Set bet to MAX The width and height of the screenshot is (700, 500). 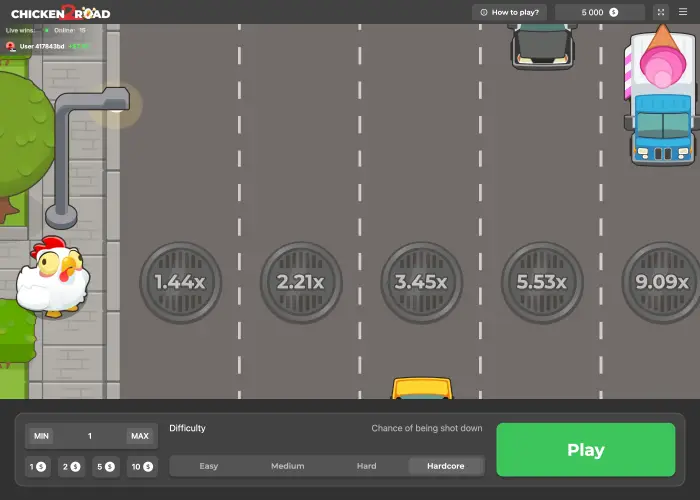point(140,436)
